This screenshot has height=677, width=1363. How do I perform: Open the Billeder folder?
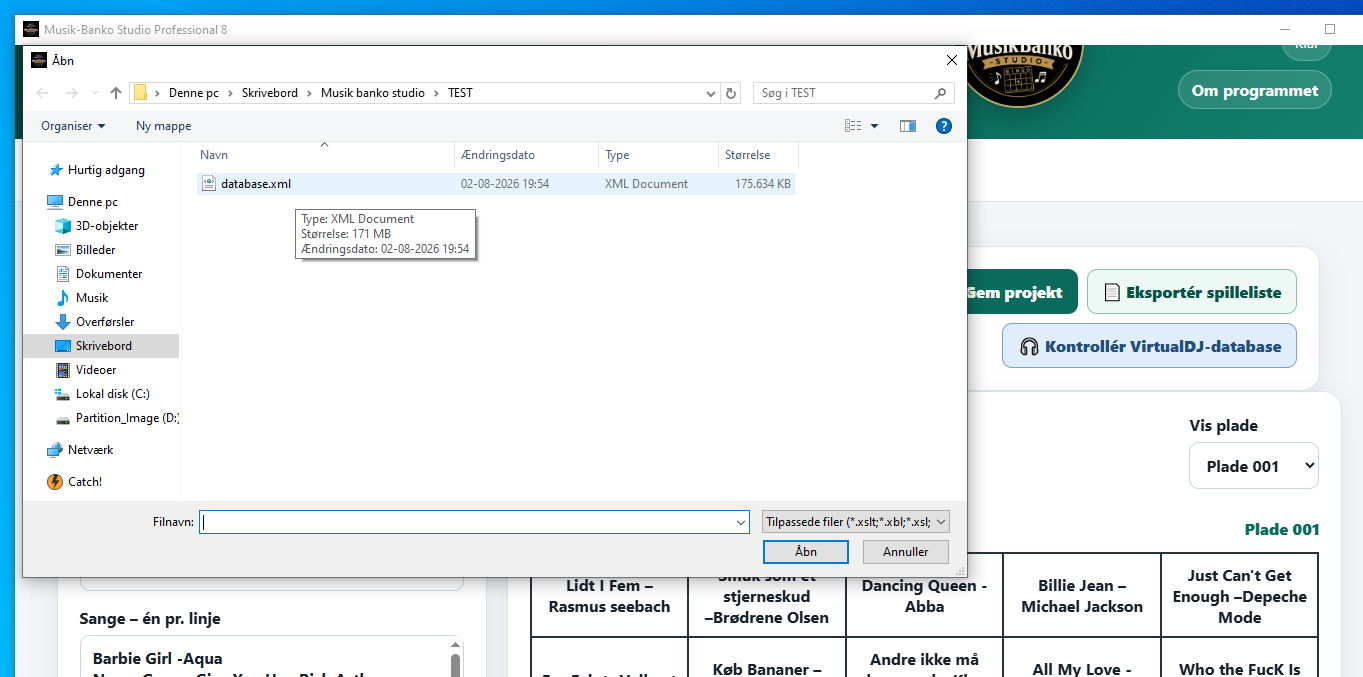point(95,250)
